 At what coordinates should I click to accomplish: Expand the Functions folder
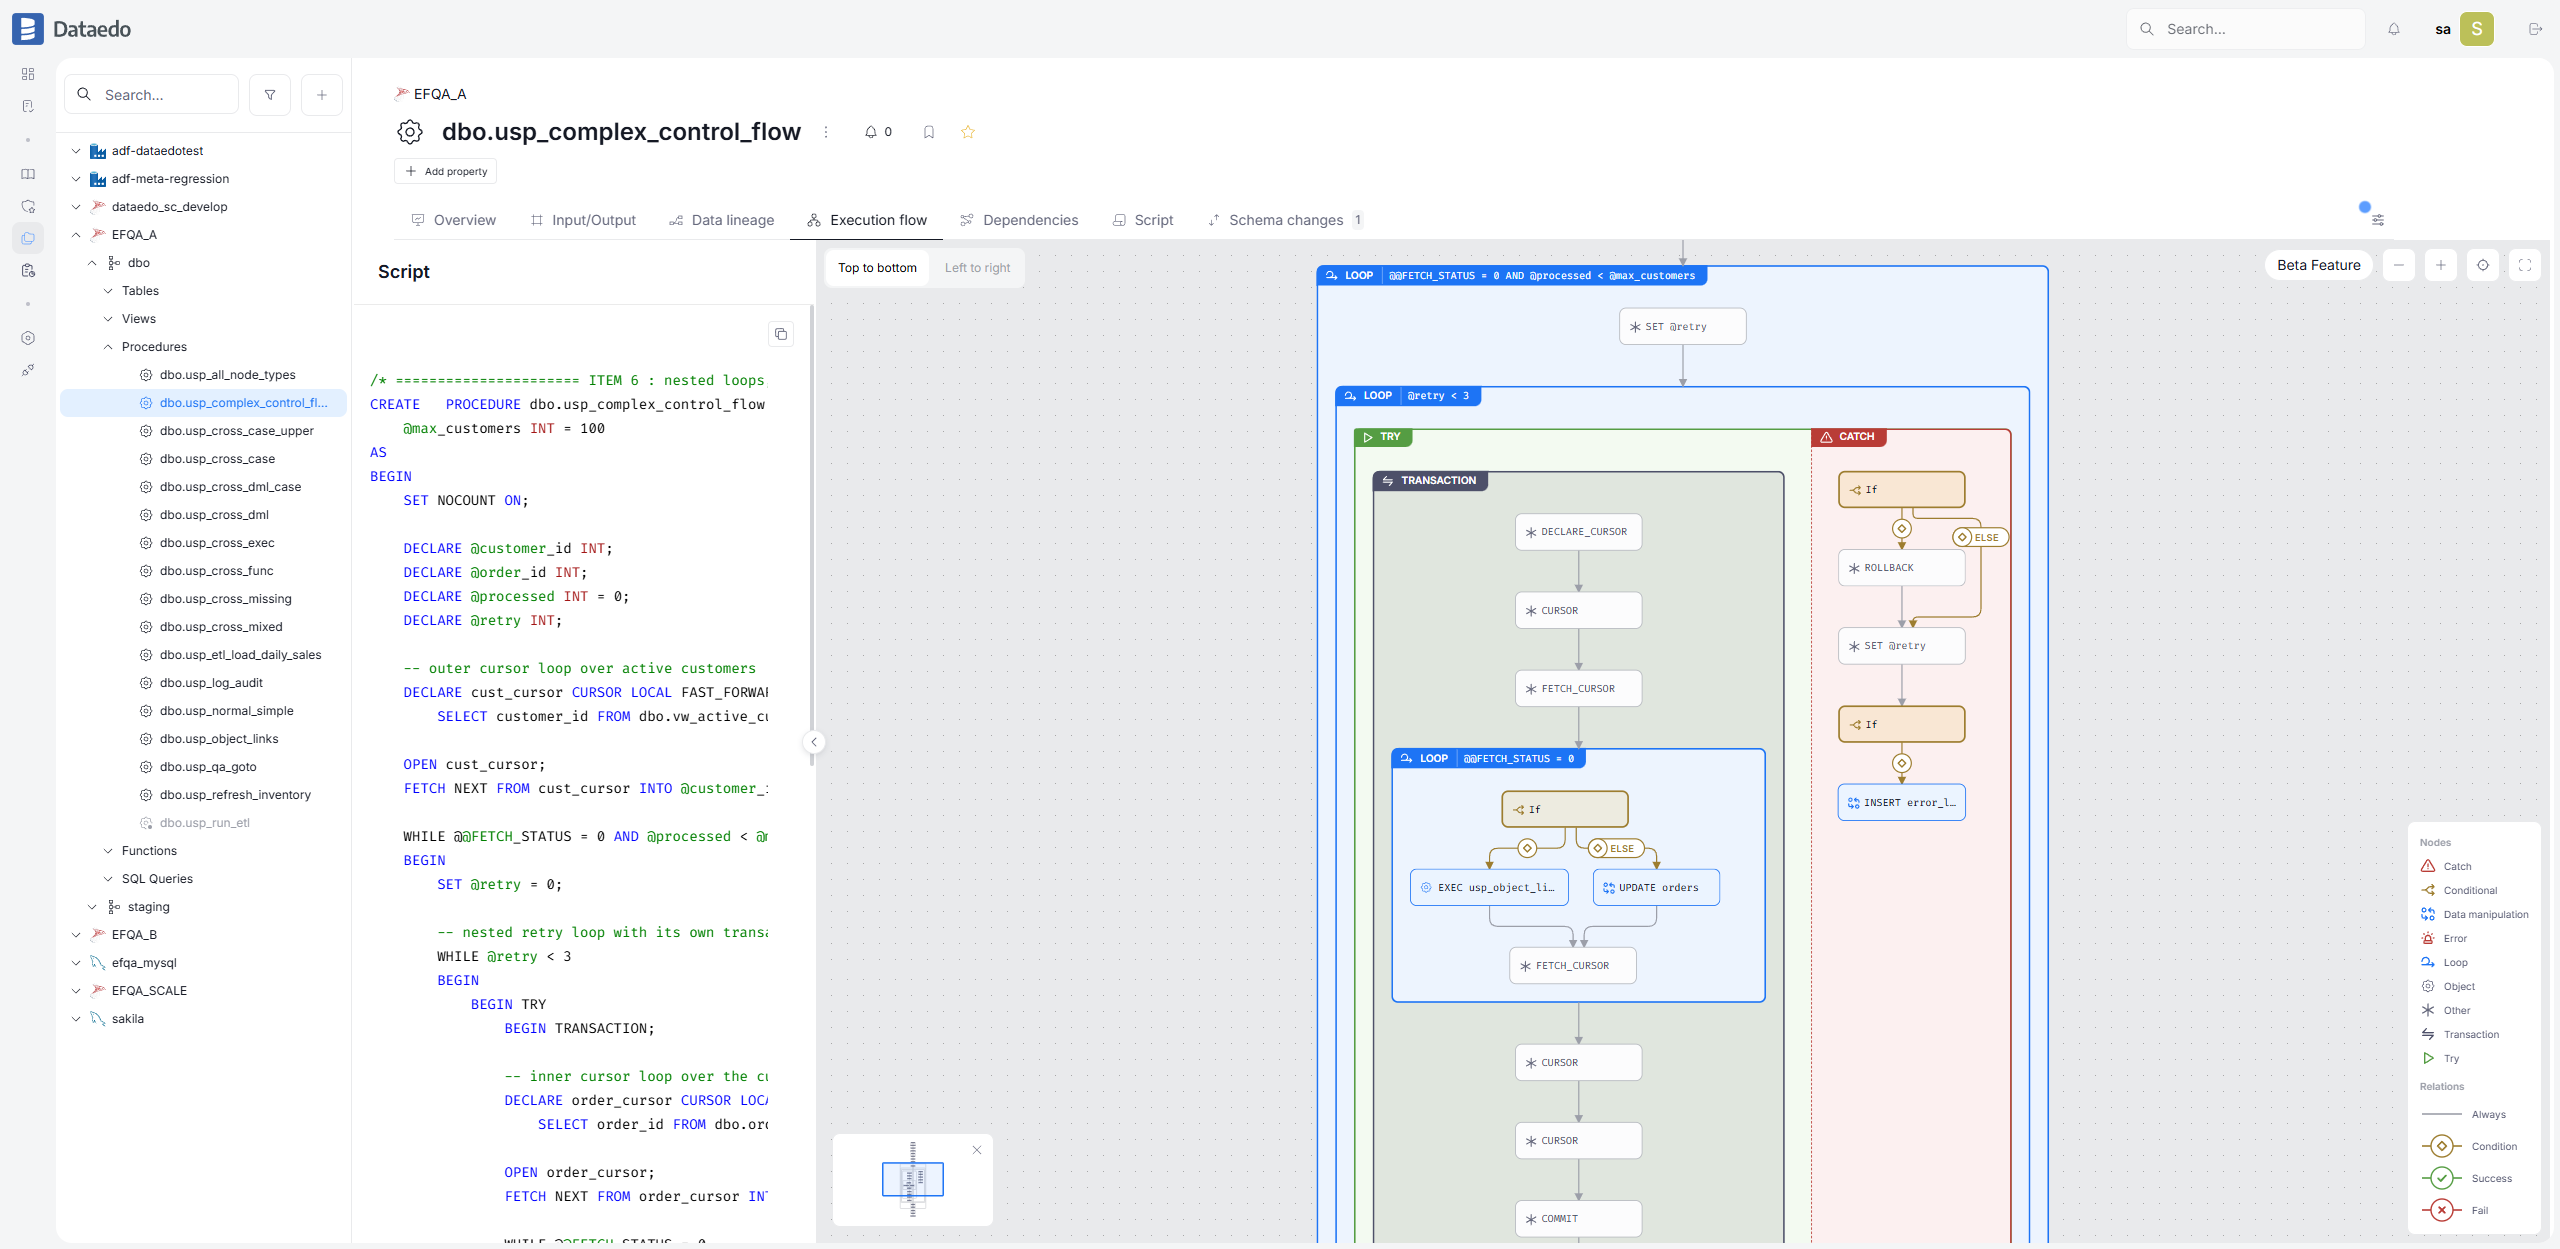tap(108, 851)
